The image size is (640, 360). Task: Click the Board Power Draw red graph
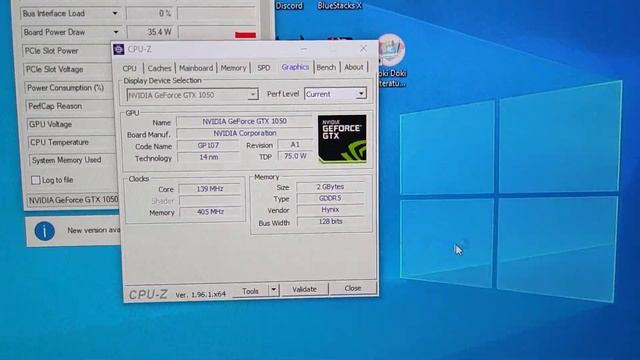point(245,36)
